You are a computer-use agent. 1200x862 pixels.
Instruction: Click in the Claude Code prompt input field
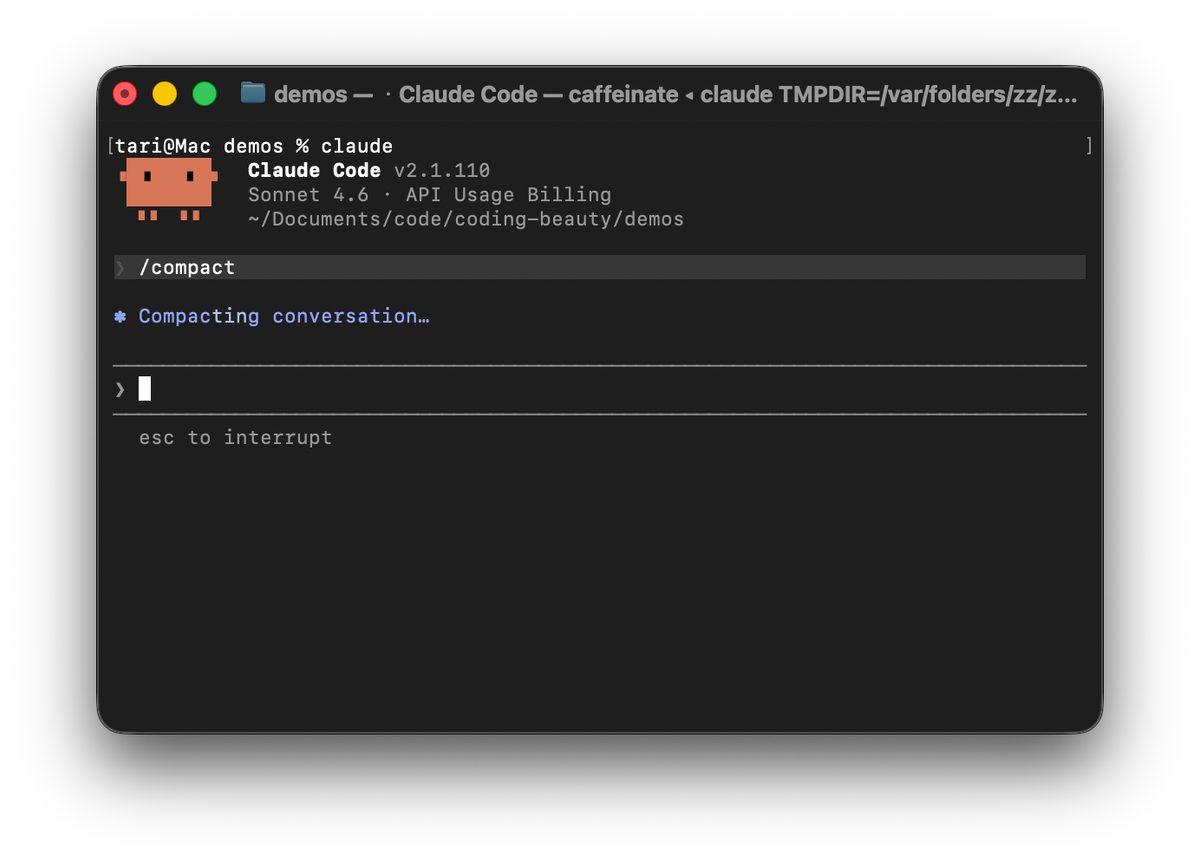click(x=600, y=389)
